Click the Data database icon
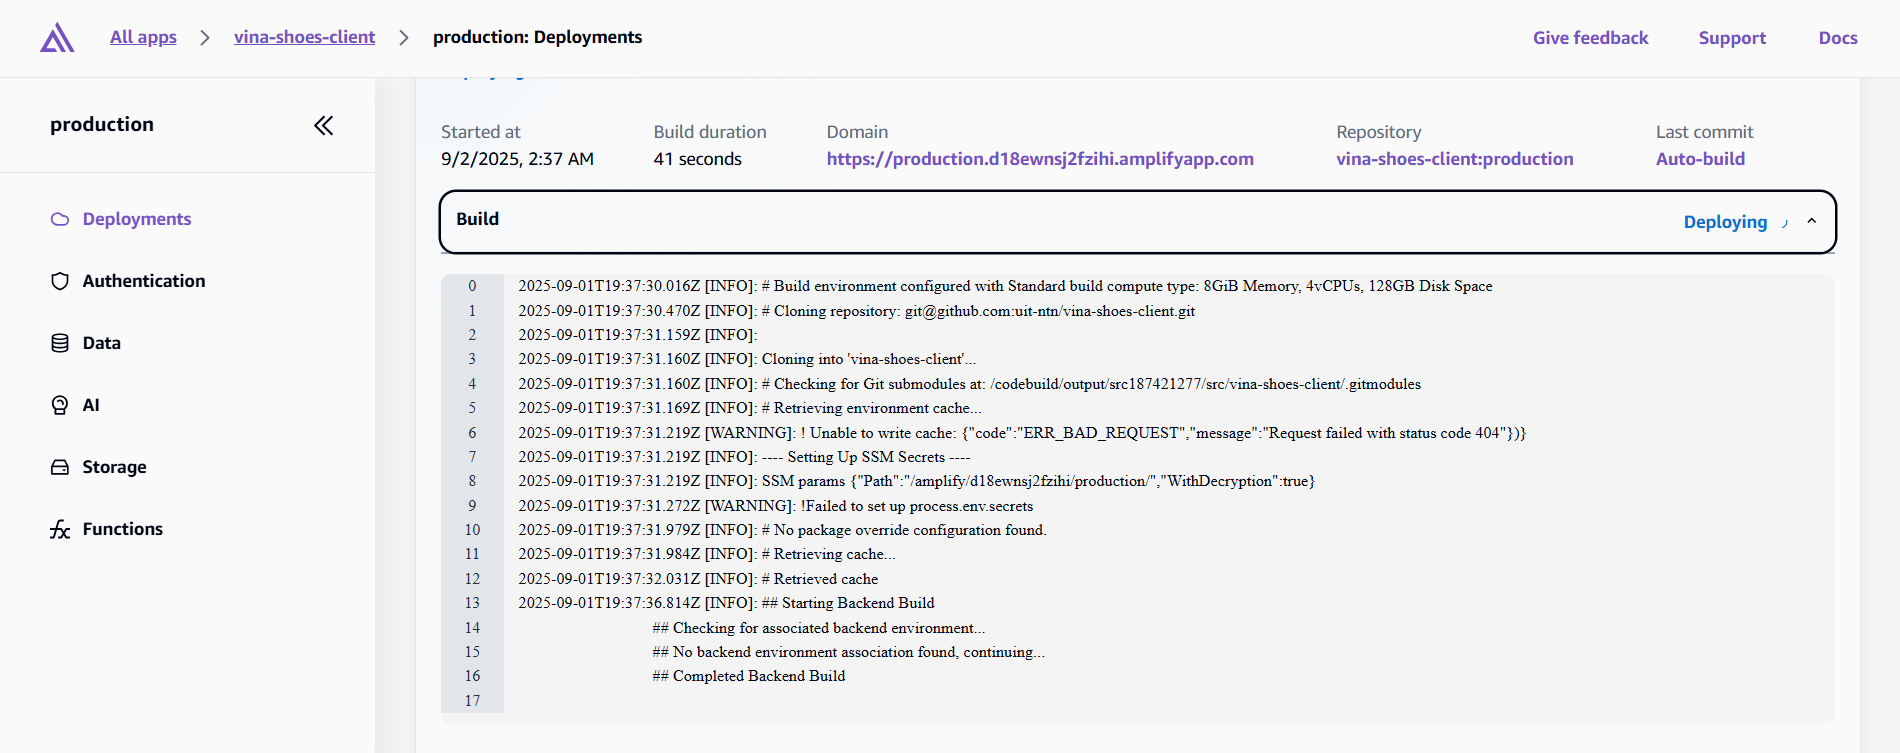Viewport: 1900px width, 753px height. (x=60, y=343)
